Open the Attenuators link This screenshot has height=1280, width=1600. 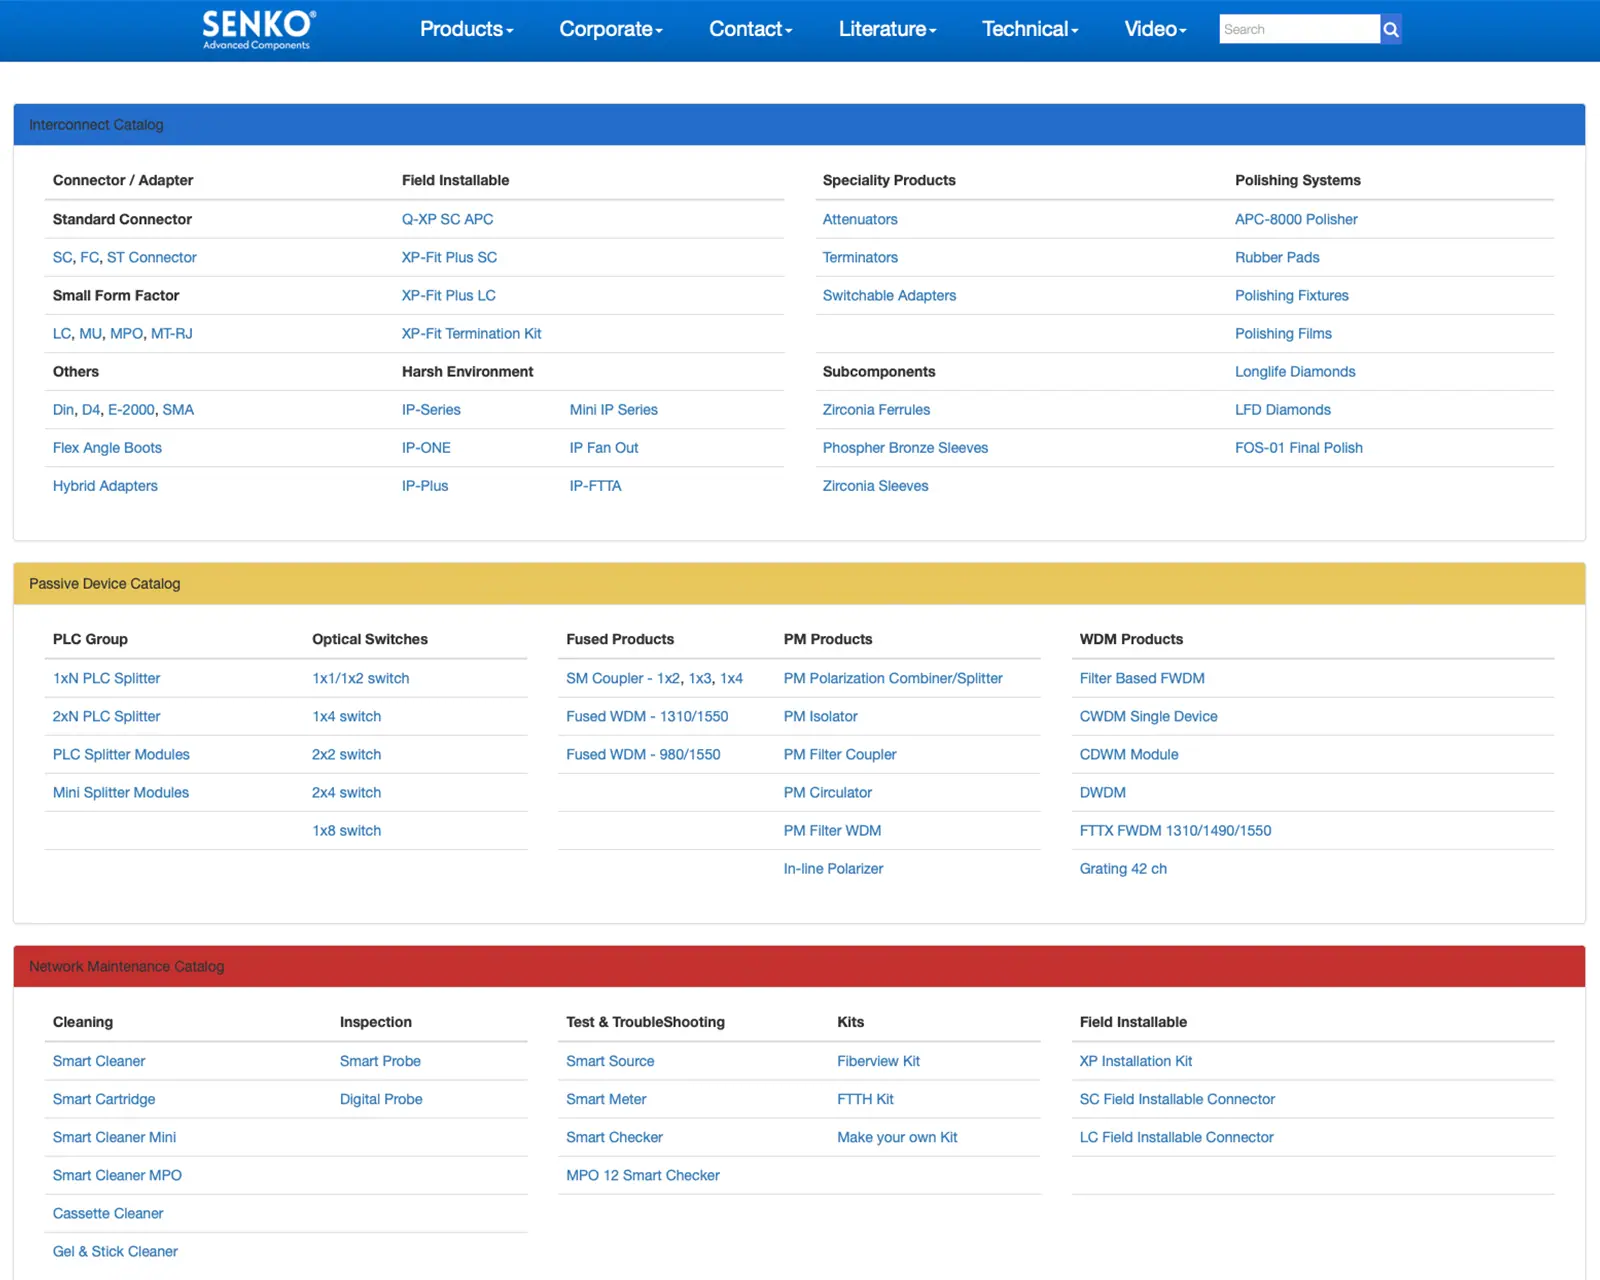click(860, 219)
